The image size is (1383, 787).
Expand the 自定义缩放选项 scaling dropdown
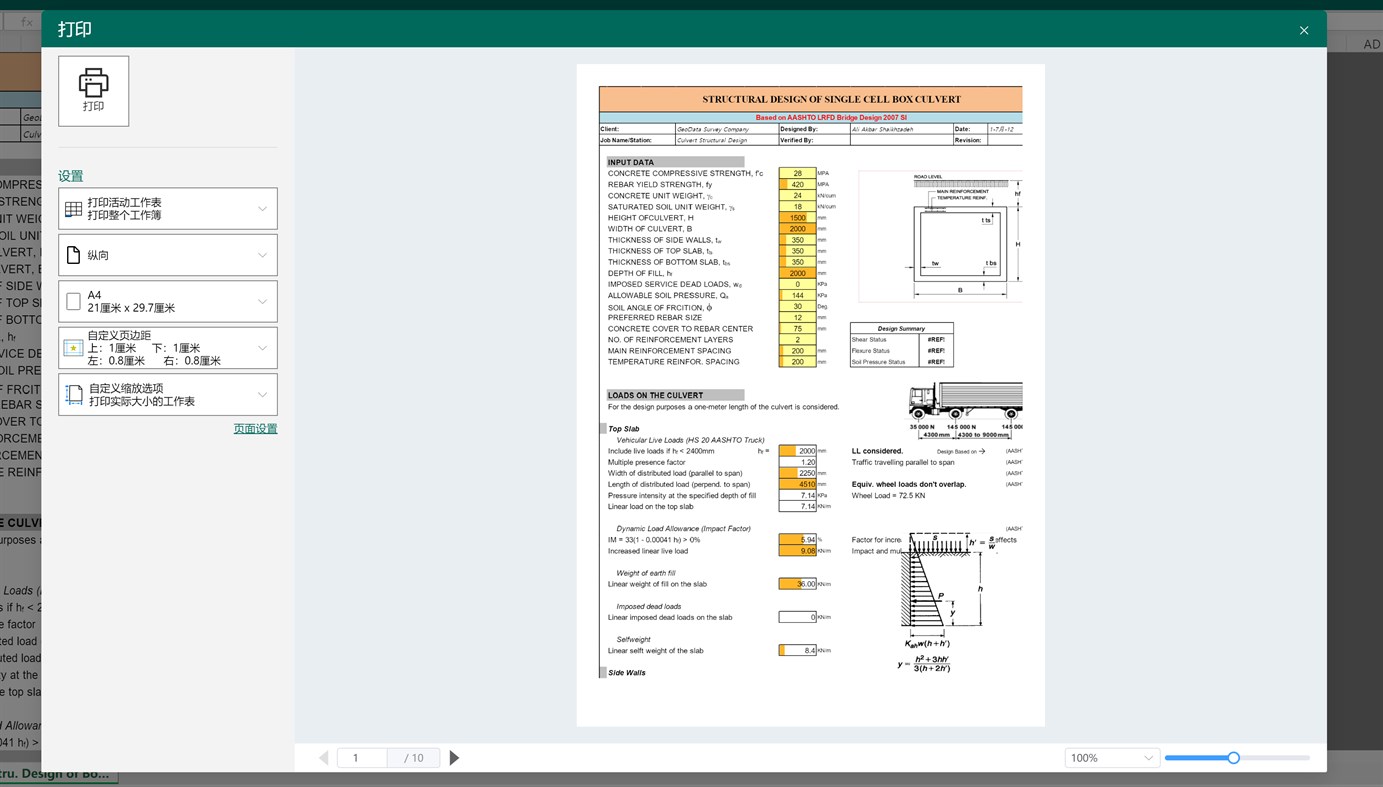(260, 393)
